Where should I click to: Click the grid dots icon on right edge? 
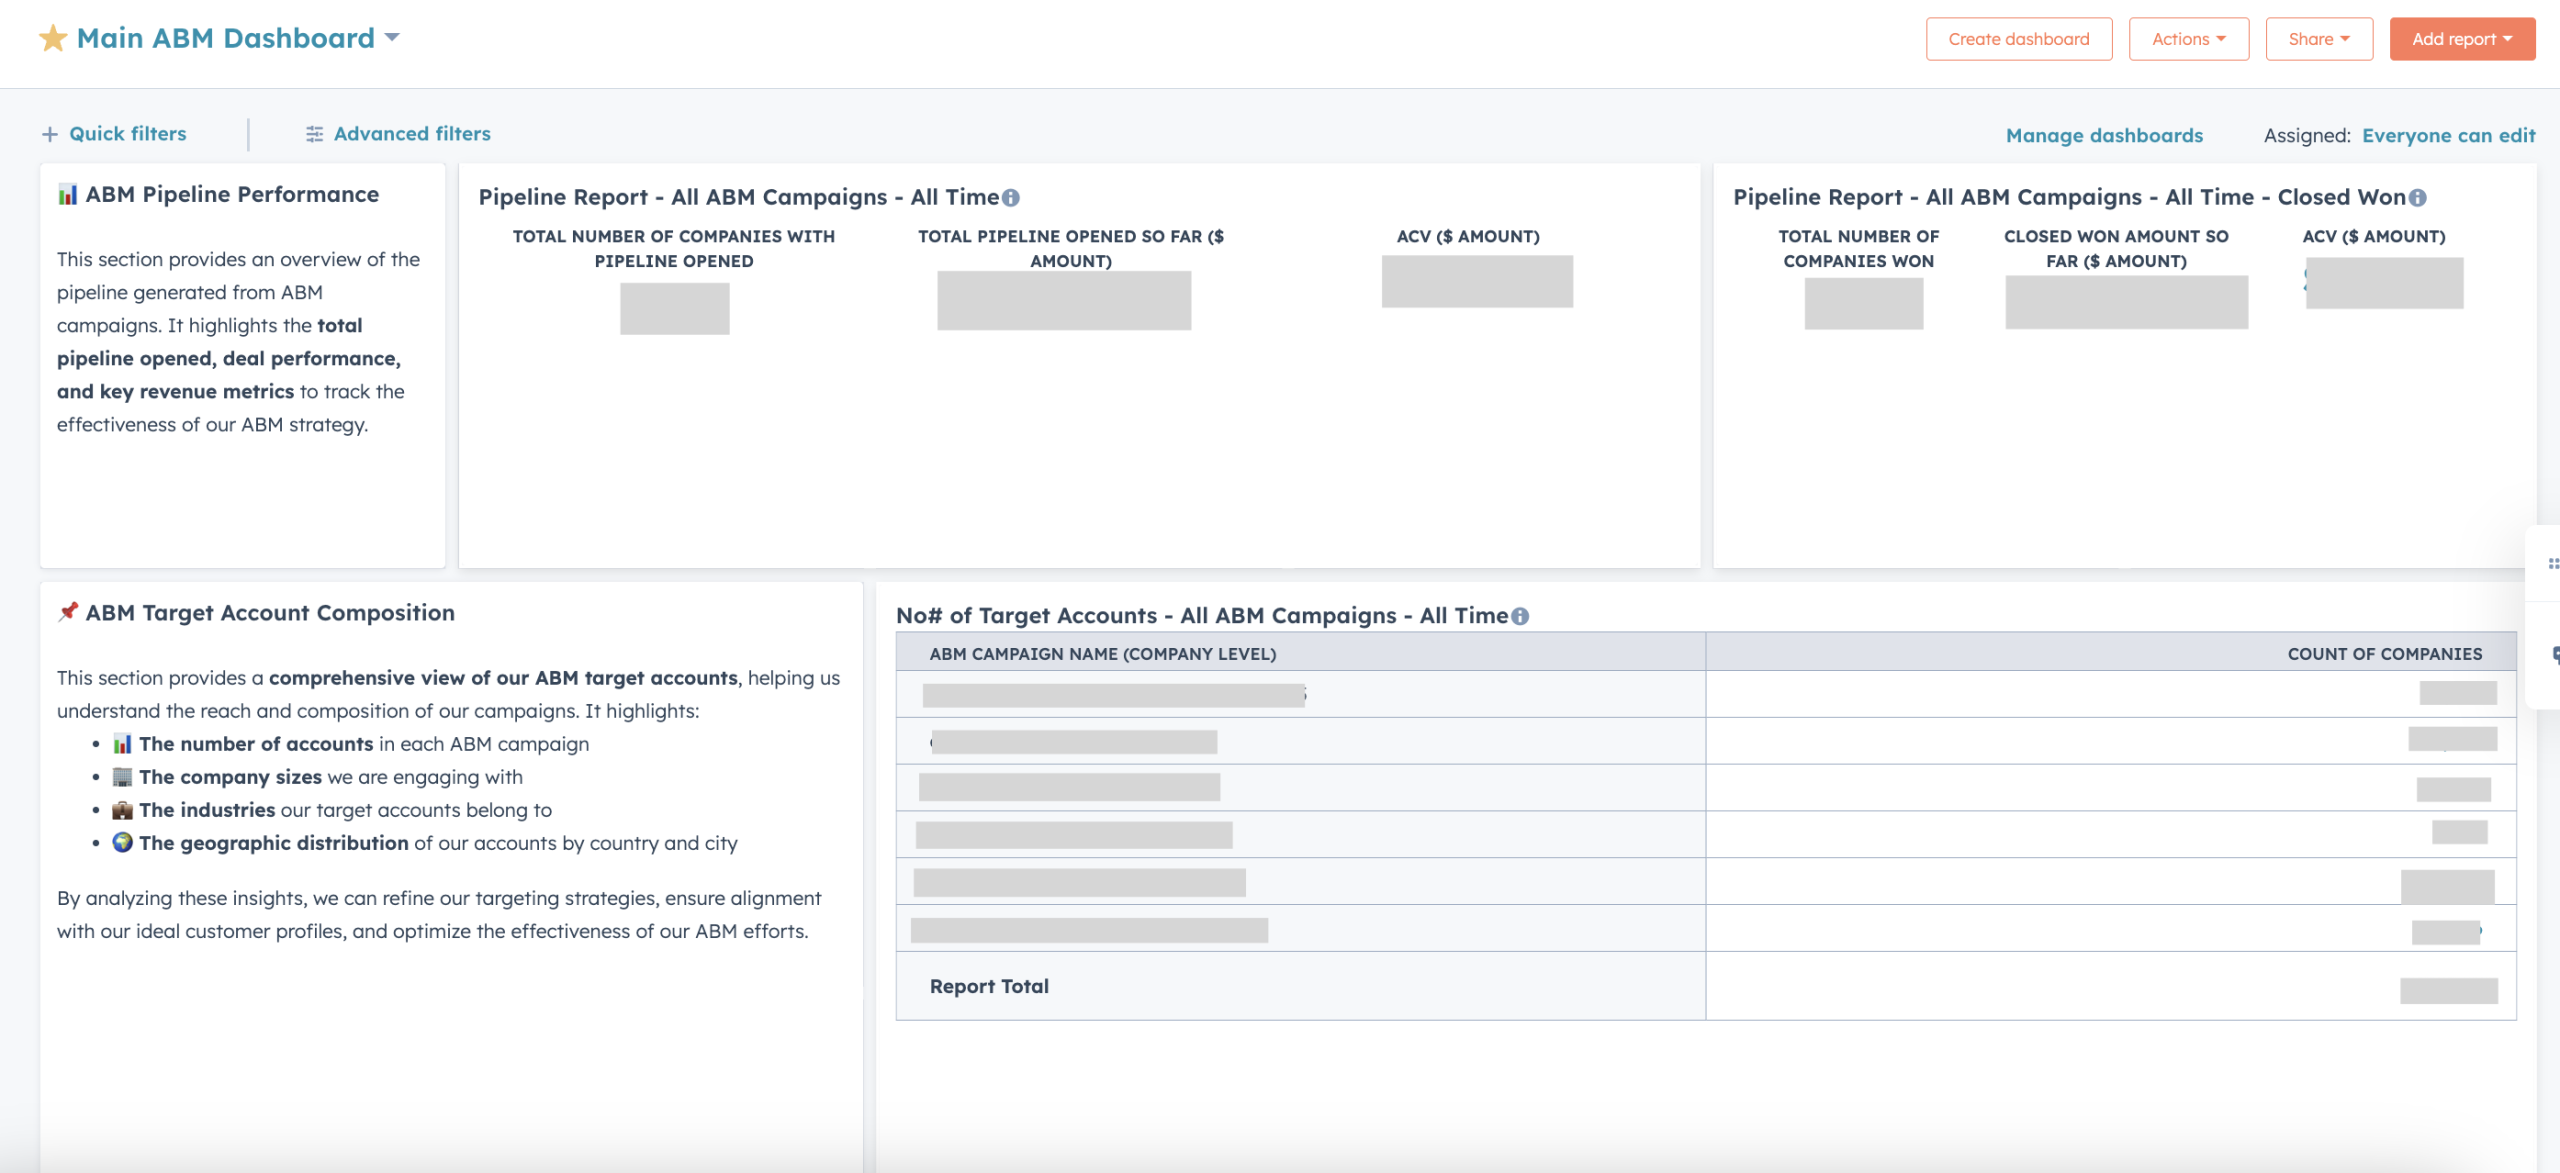[2553, 564]
